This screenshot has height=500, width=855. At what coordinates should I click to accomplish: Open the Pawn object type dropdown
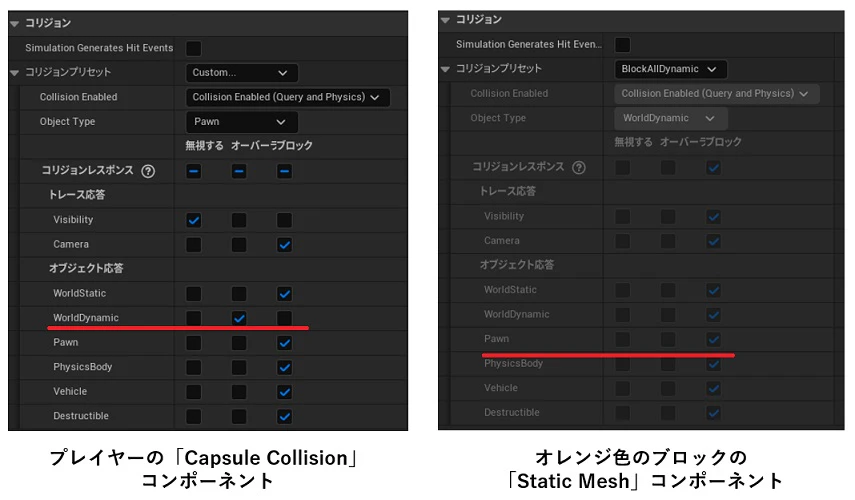pyautogui.click(x=242, y=122)
